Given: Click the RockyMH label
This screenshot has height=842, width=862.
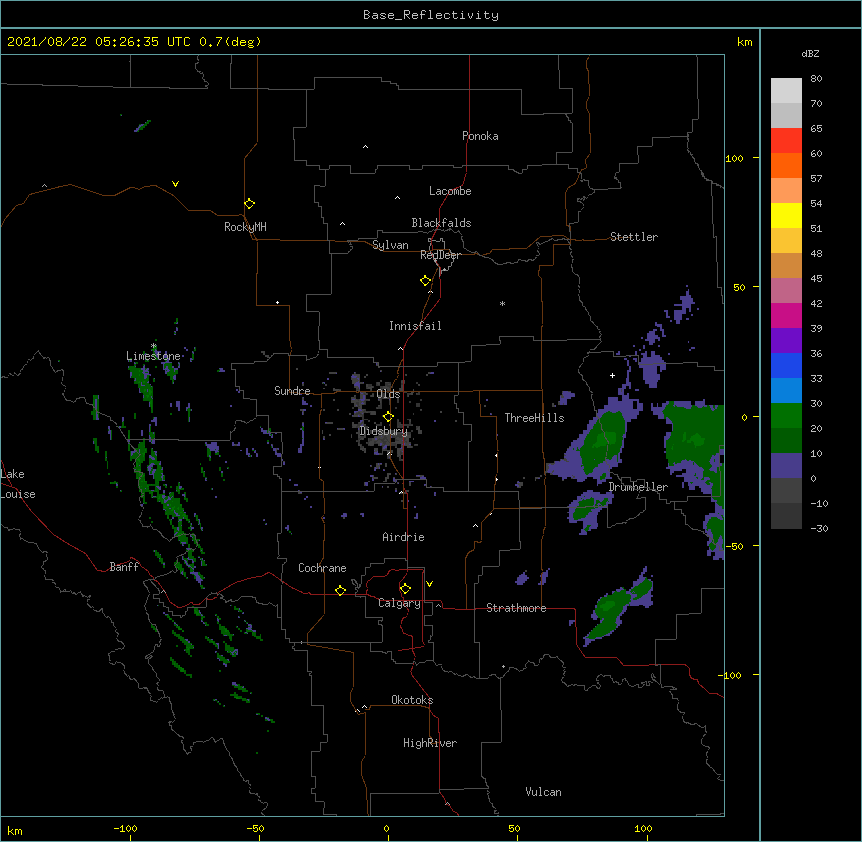Looking at the screenshot, I should tap(245, 227).
